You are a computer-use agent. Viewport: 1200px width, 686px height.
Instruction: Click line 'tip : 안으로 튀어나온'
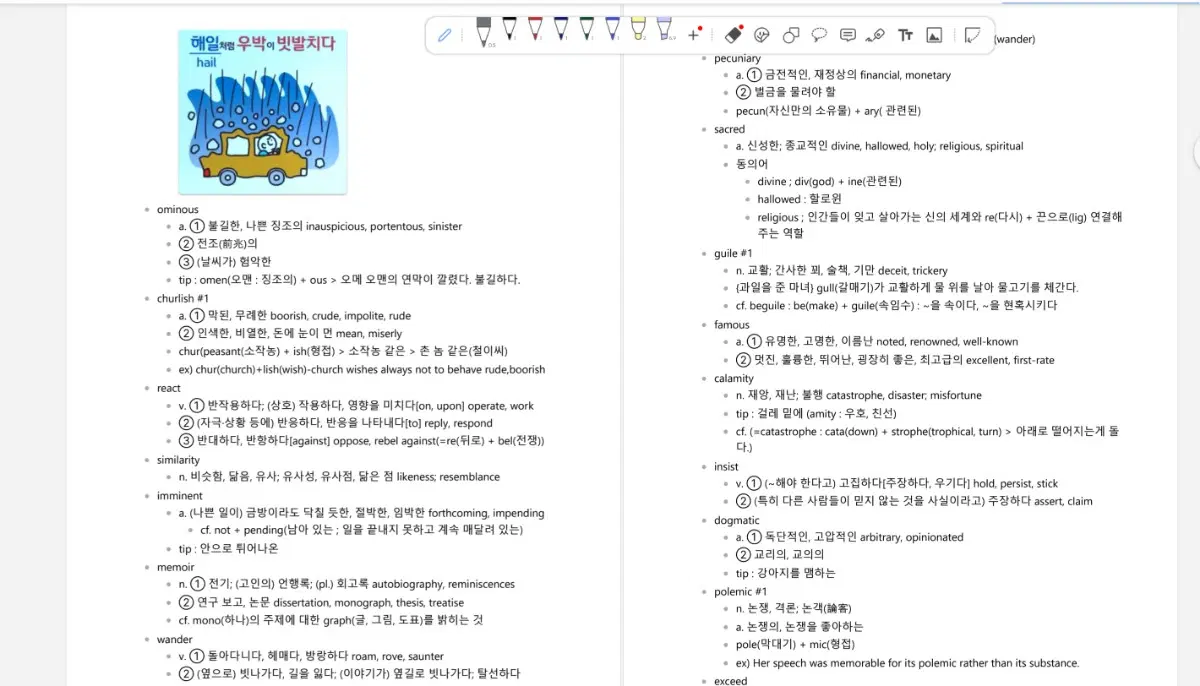point(229,549)
